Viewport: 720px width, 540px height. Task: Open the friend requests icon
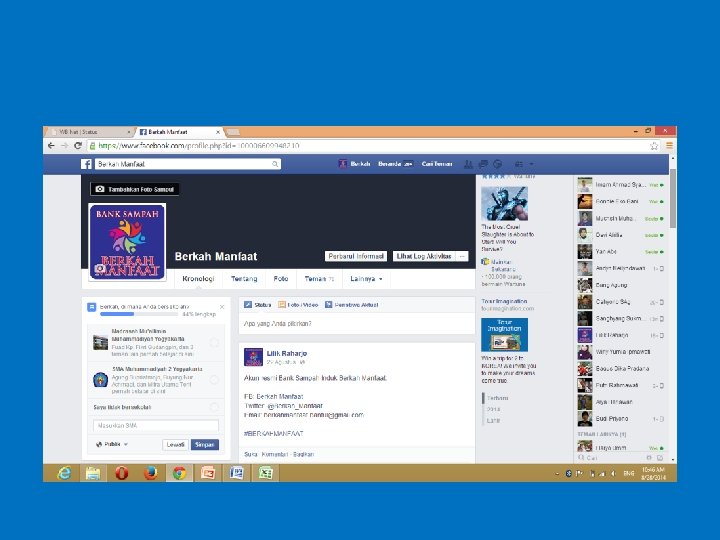[468, 164]
